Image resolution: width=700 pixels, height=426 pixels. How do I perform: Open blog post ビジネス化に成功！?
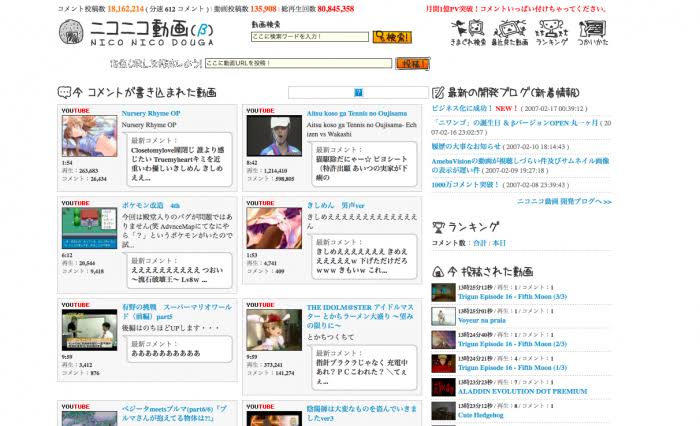(x=462, y=109)
